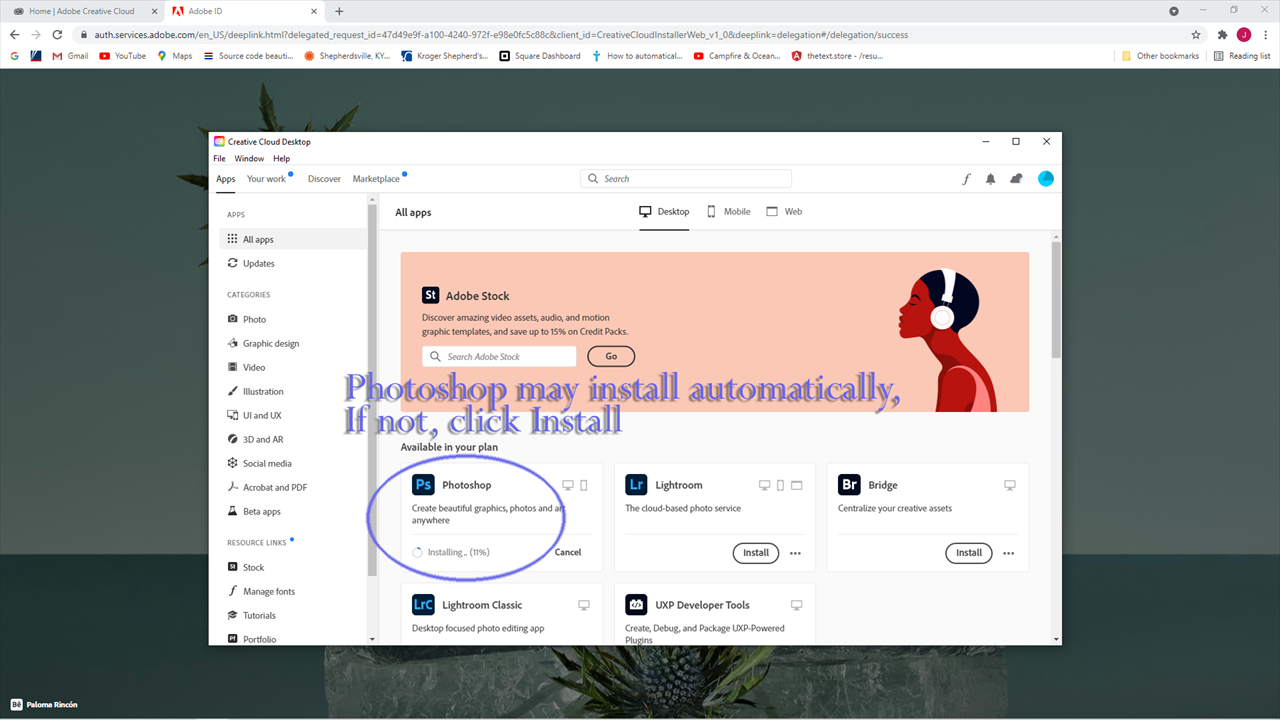Click the Search Adobe Stock field
The image size is (1280, 720).
[499, 356]
